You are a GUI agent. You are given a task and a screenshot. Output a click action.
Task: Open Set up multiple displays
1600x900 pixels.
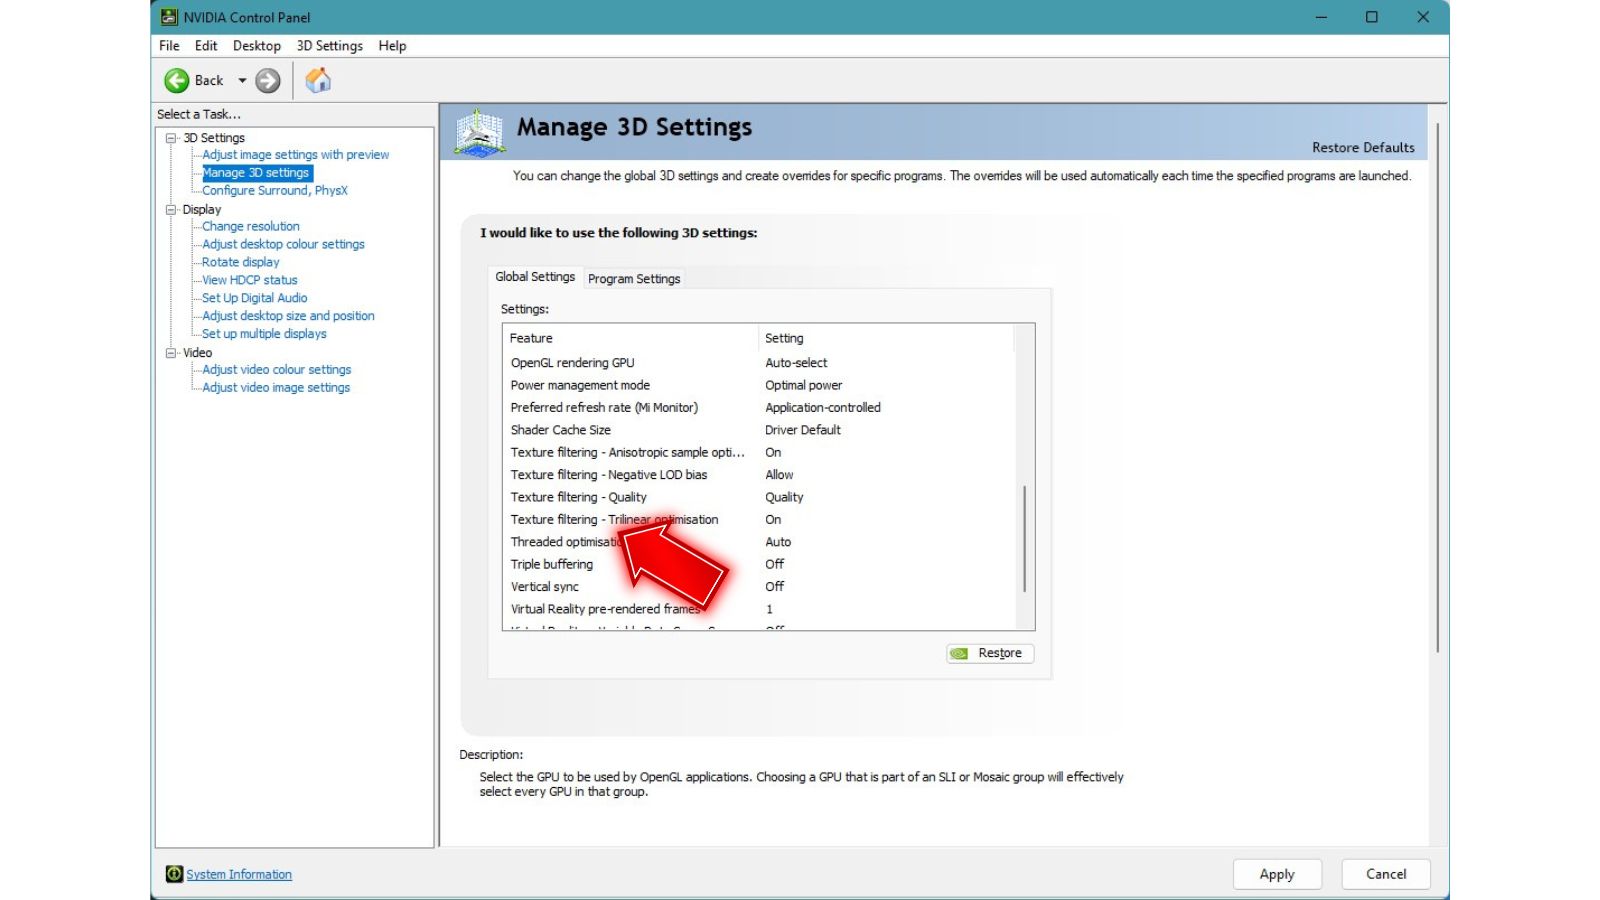coord(264,335)
